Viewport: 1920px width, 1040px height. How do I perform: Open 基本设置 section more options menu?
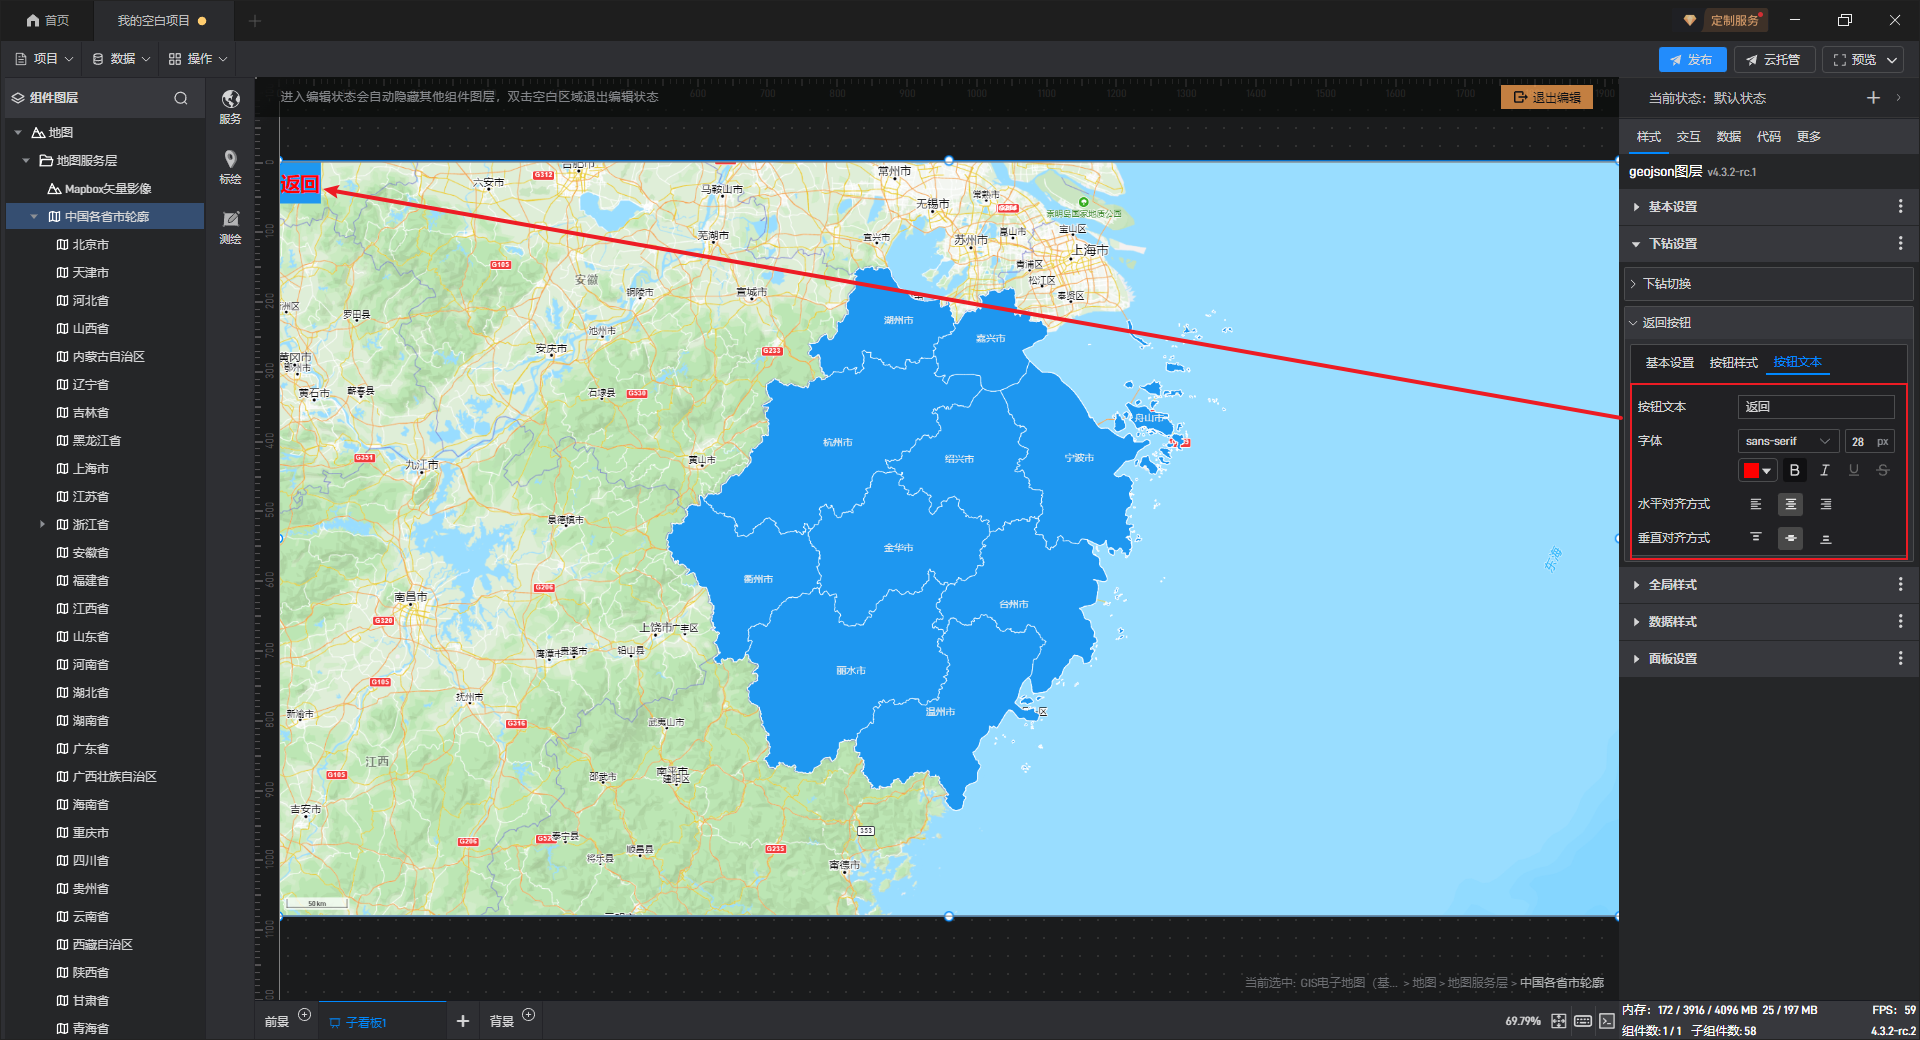tap(1900, 206)
